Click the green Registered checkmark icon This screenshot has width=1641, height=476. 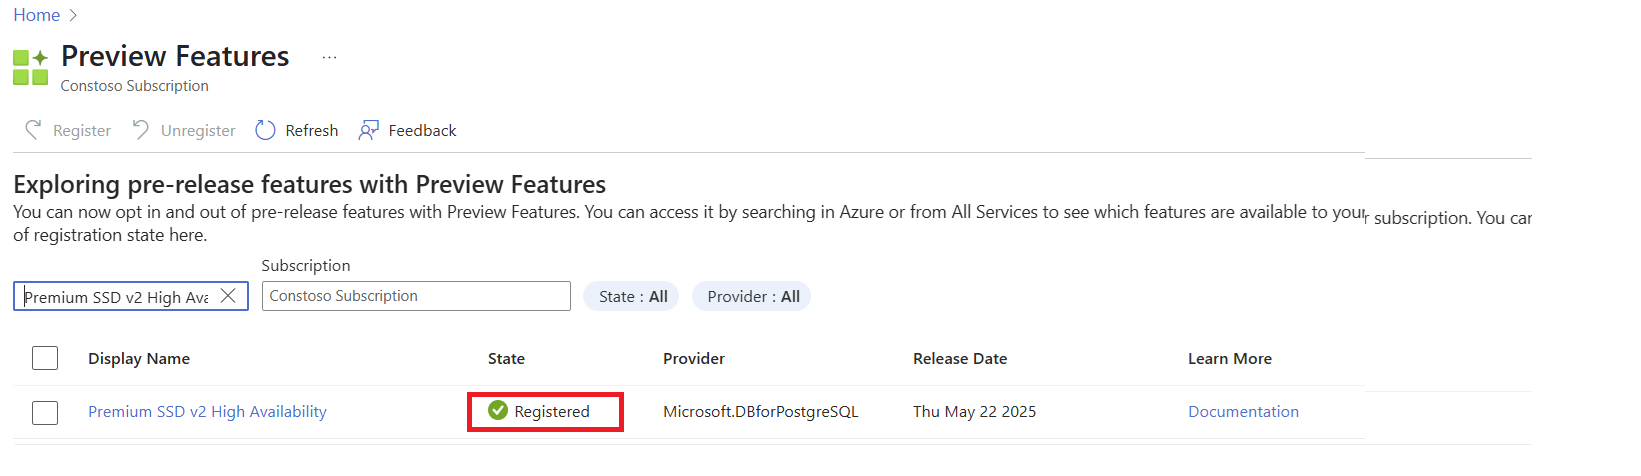[x=498, y=411]
